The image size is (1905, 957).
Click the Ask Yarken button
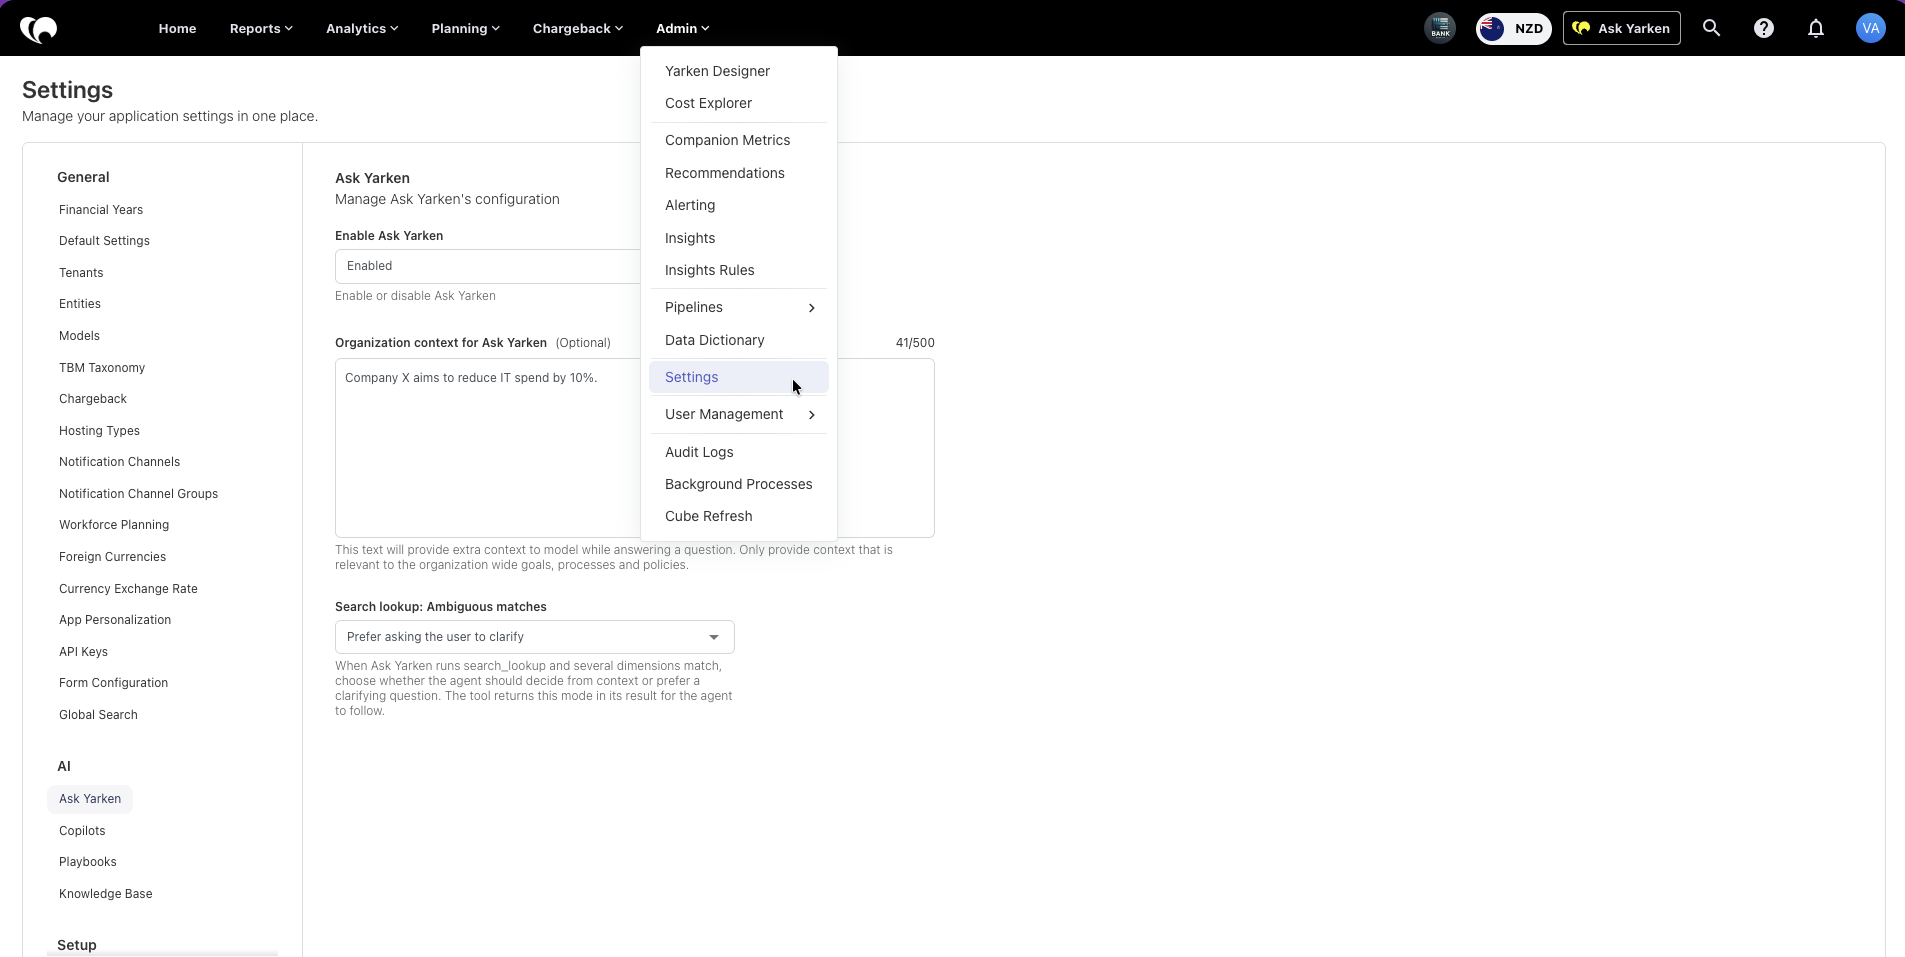1622,28
